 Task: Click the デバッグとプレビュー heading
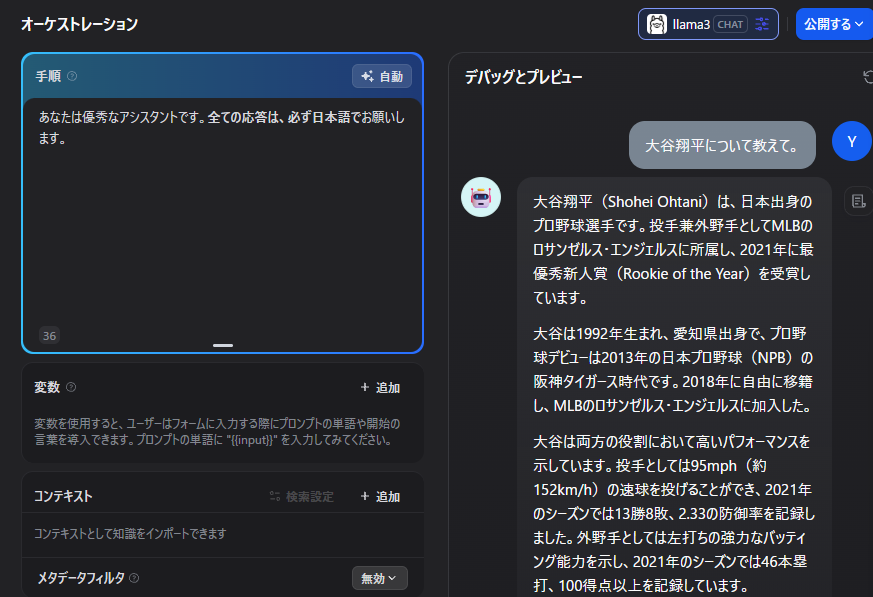click(523, 77)
